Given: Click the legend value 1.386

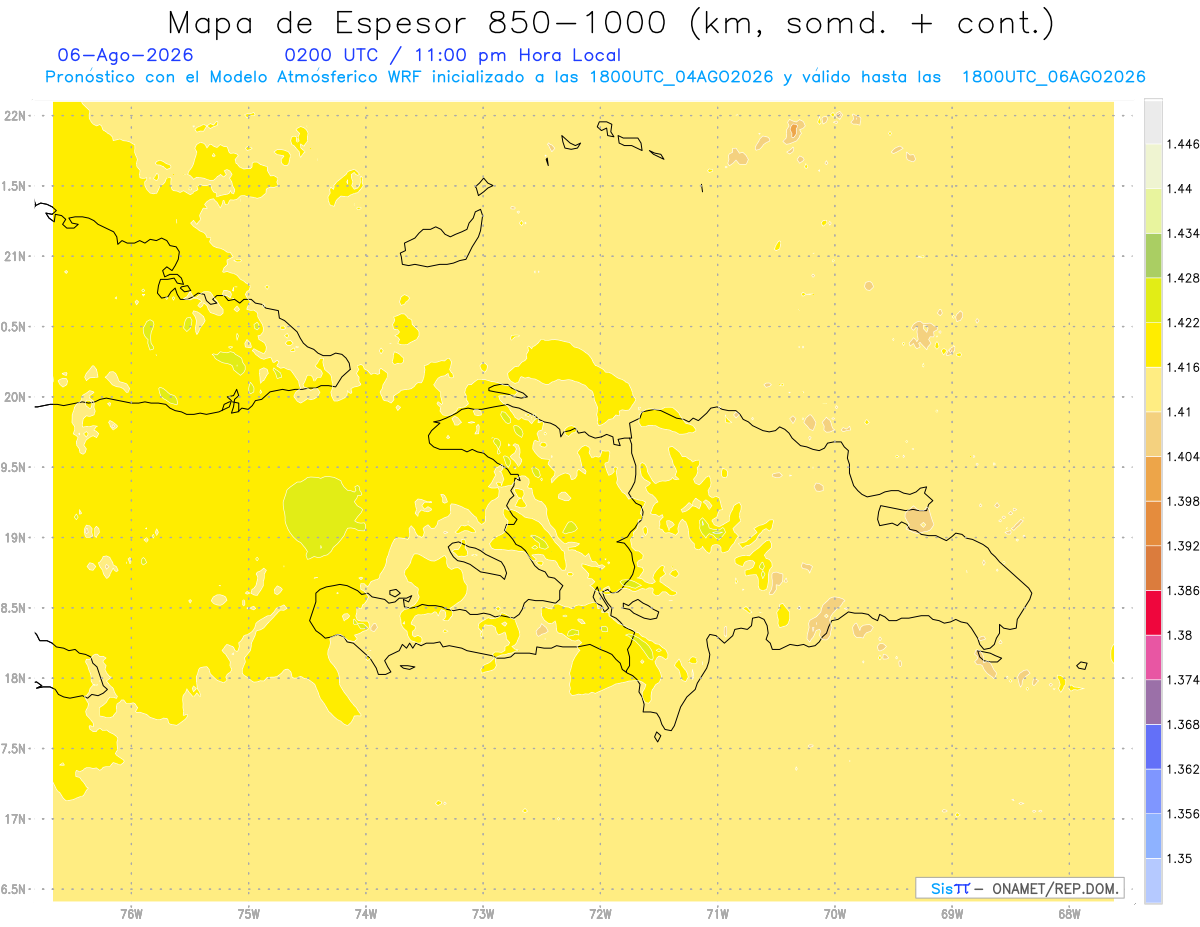Looking at the screenshot, I should click(x=1183, y=591).
